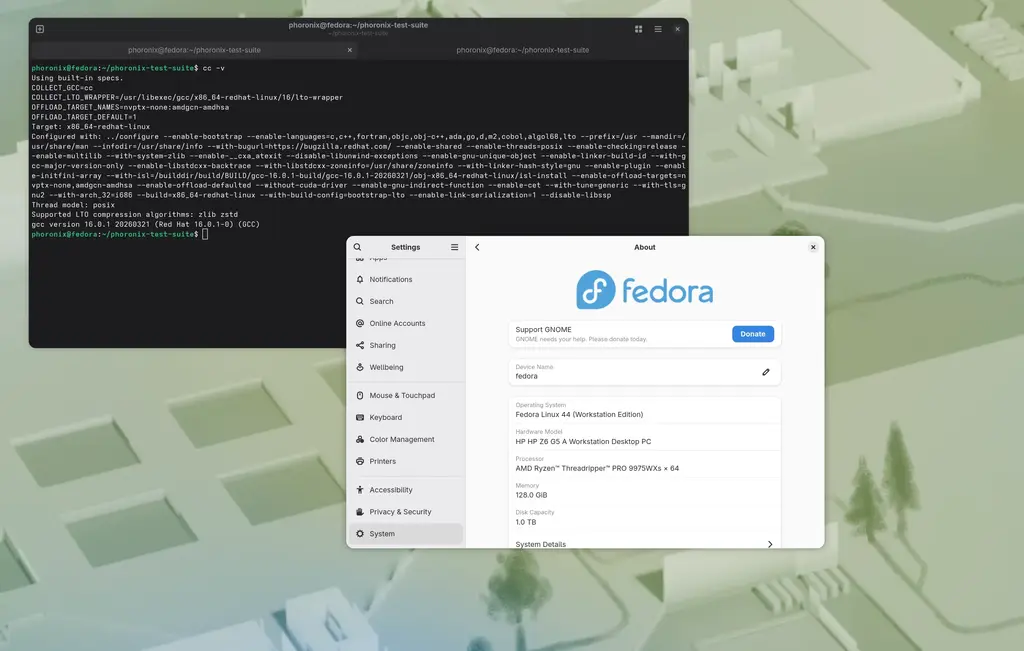This screenshot has height=651, width=1024.
Task: Click the Threadripper PRO 9975WXs processor text
Action: pos(597,468)
